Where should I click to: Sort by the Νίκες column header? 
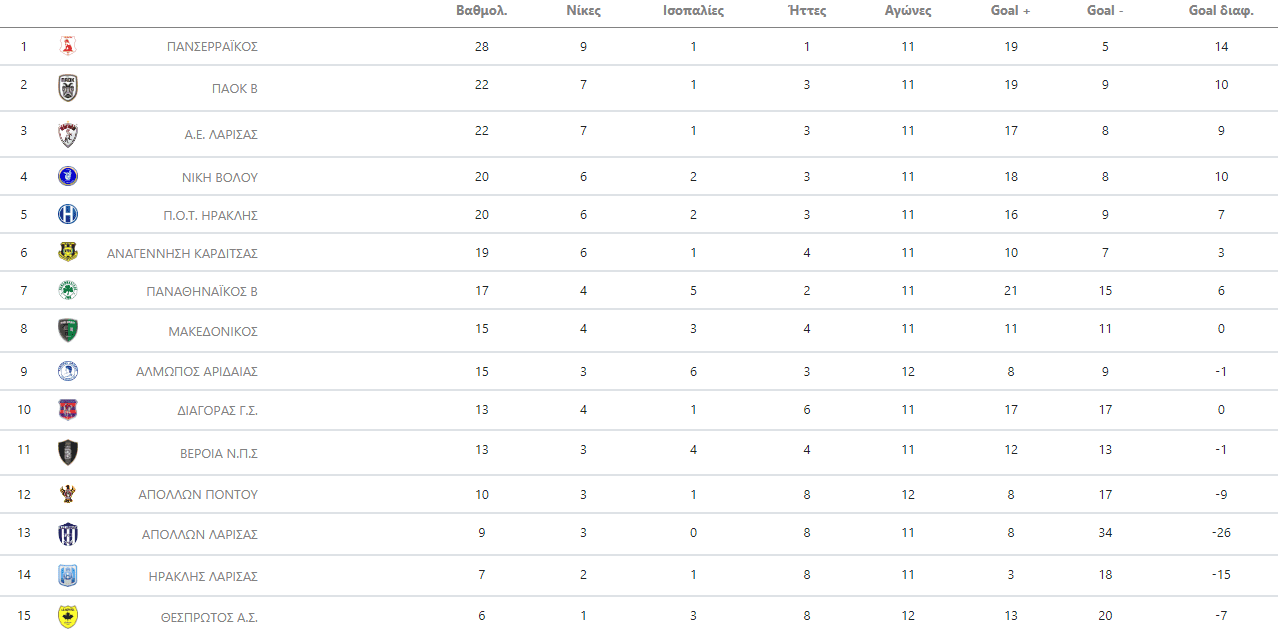click(x=583, y=11)
